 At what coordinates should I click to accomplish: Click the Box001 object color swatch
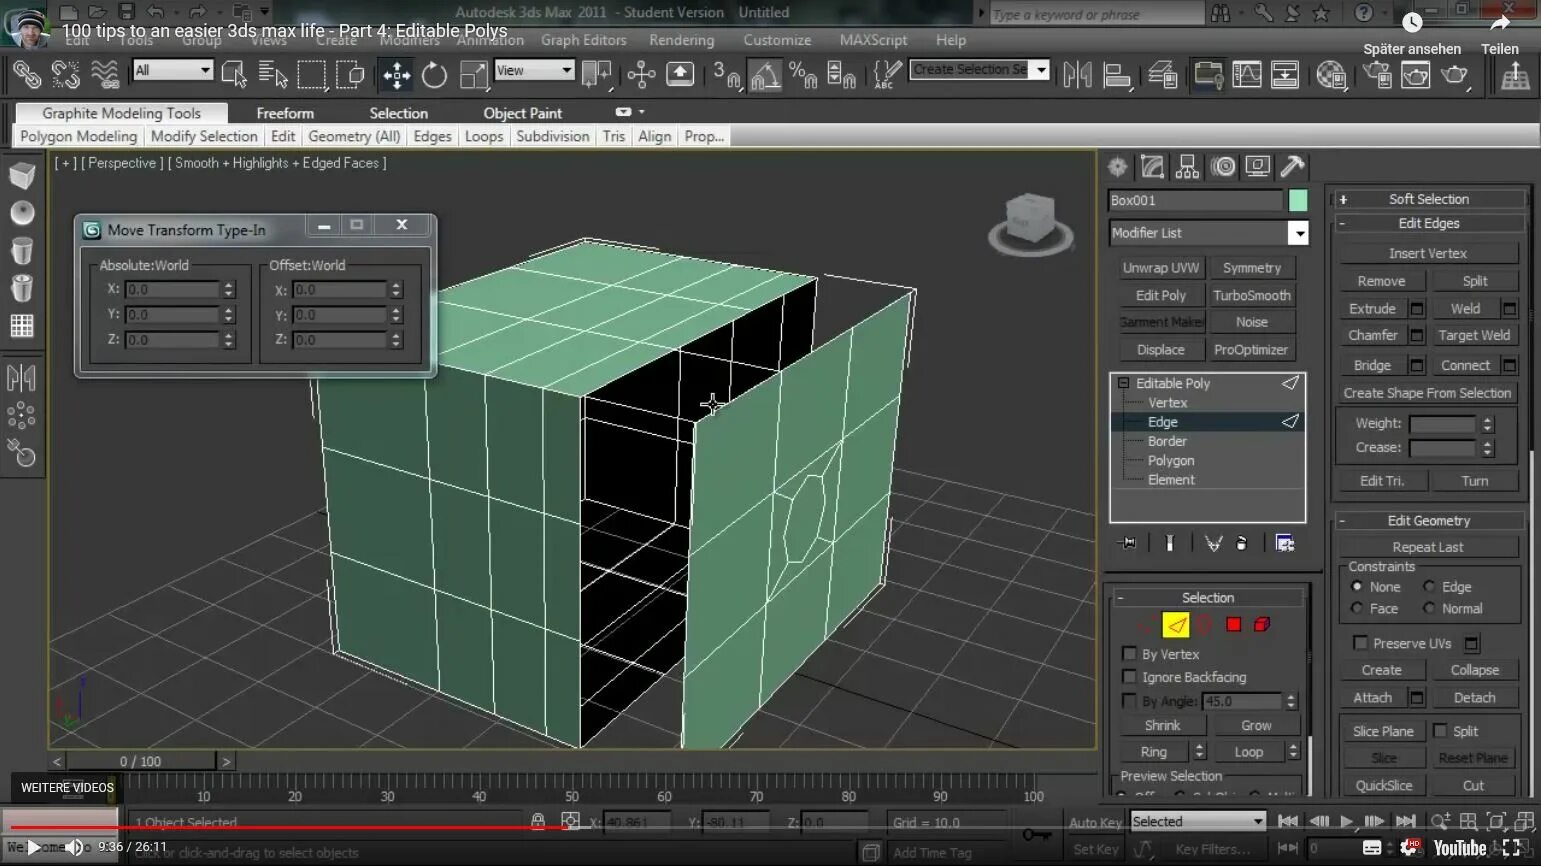(x=1298, y=200)
